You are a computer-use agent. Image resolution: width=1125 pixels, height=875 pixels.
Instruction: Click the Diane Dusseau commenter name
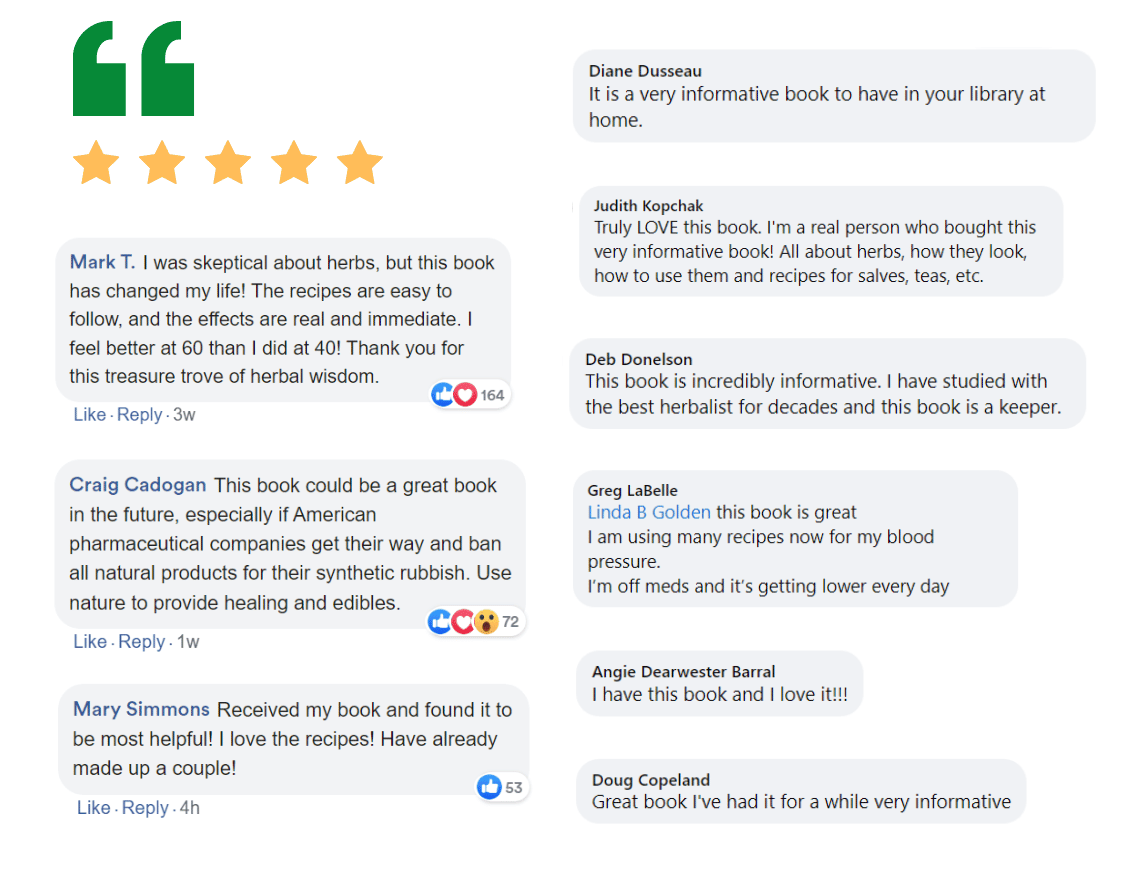point(645,71)
